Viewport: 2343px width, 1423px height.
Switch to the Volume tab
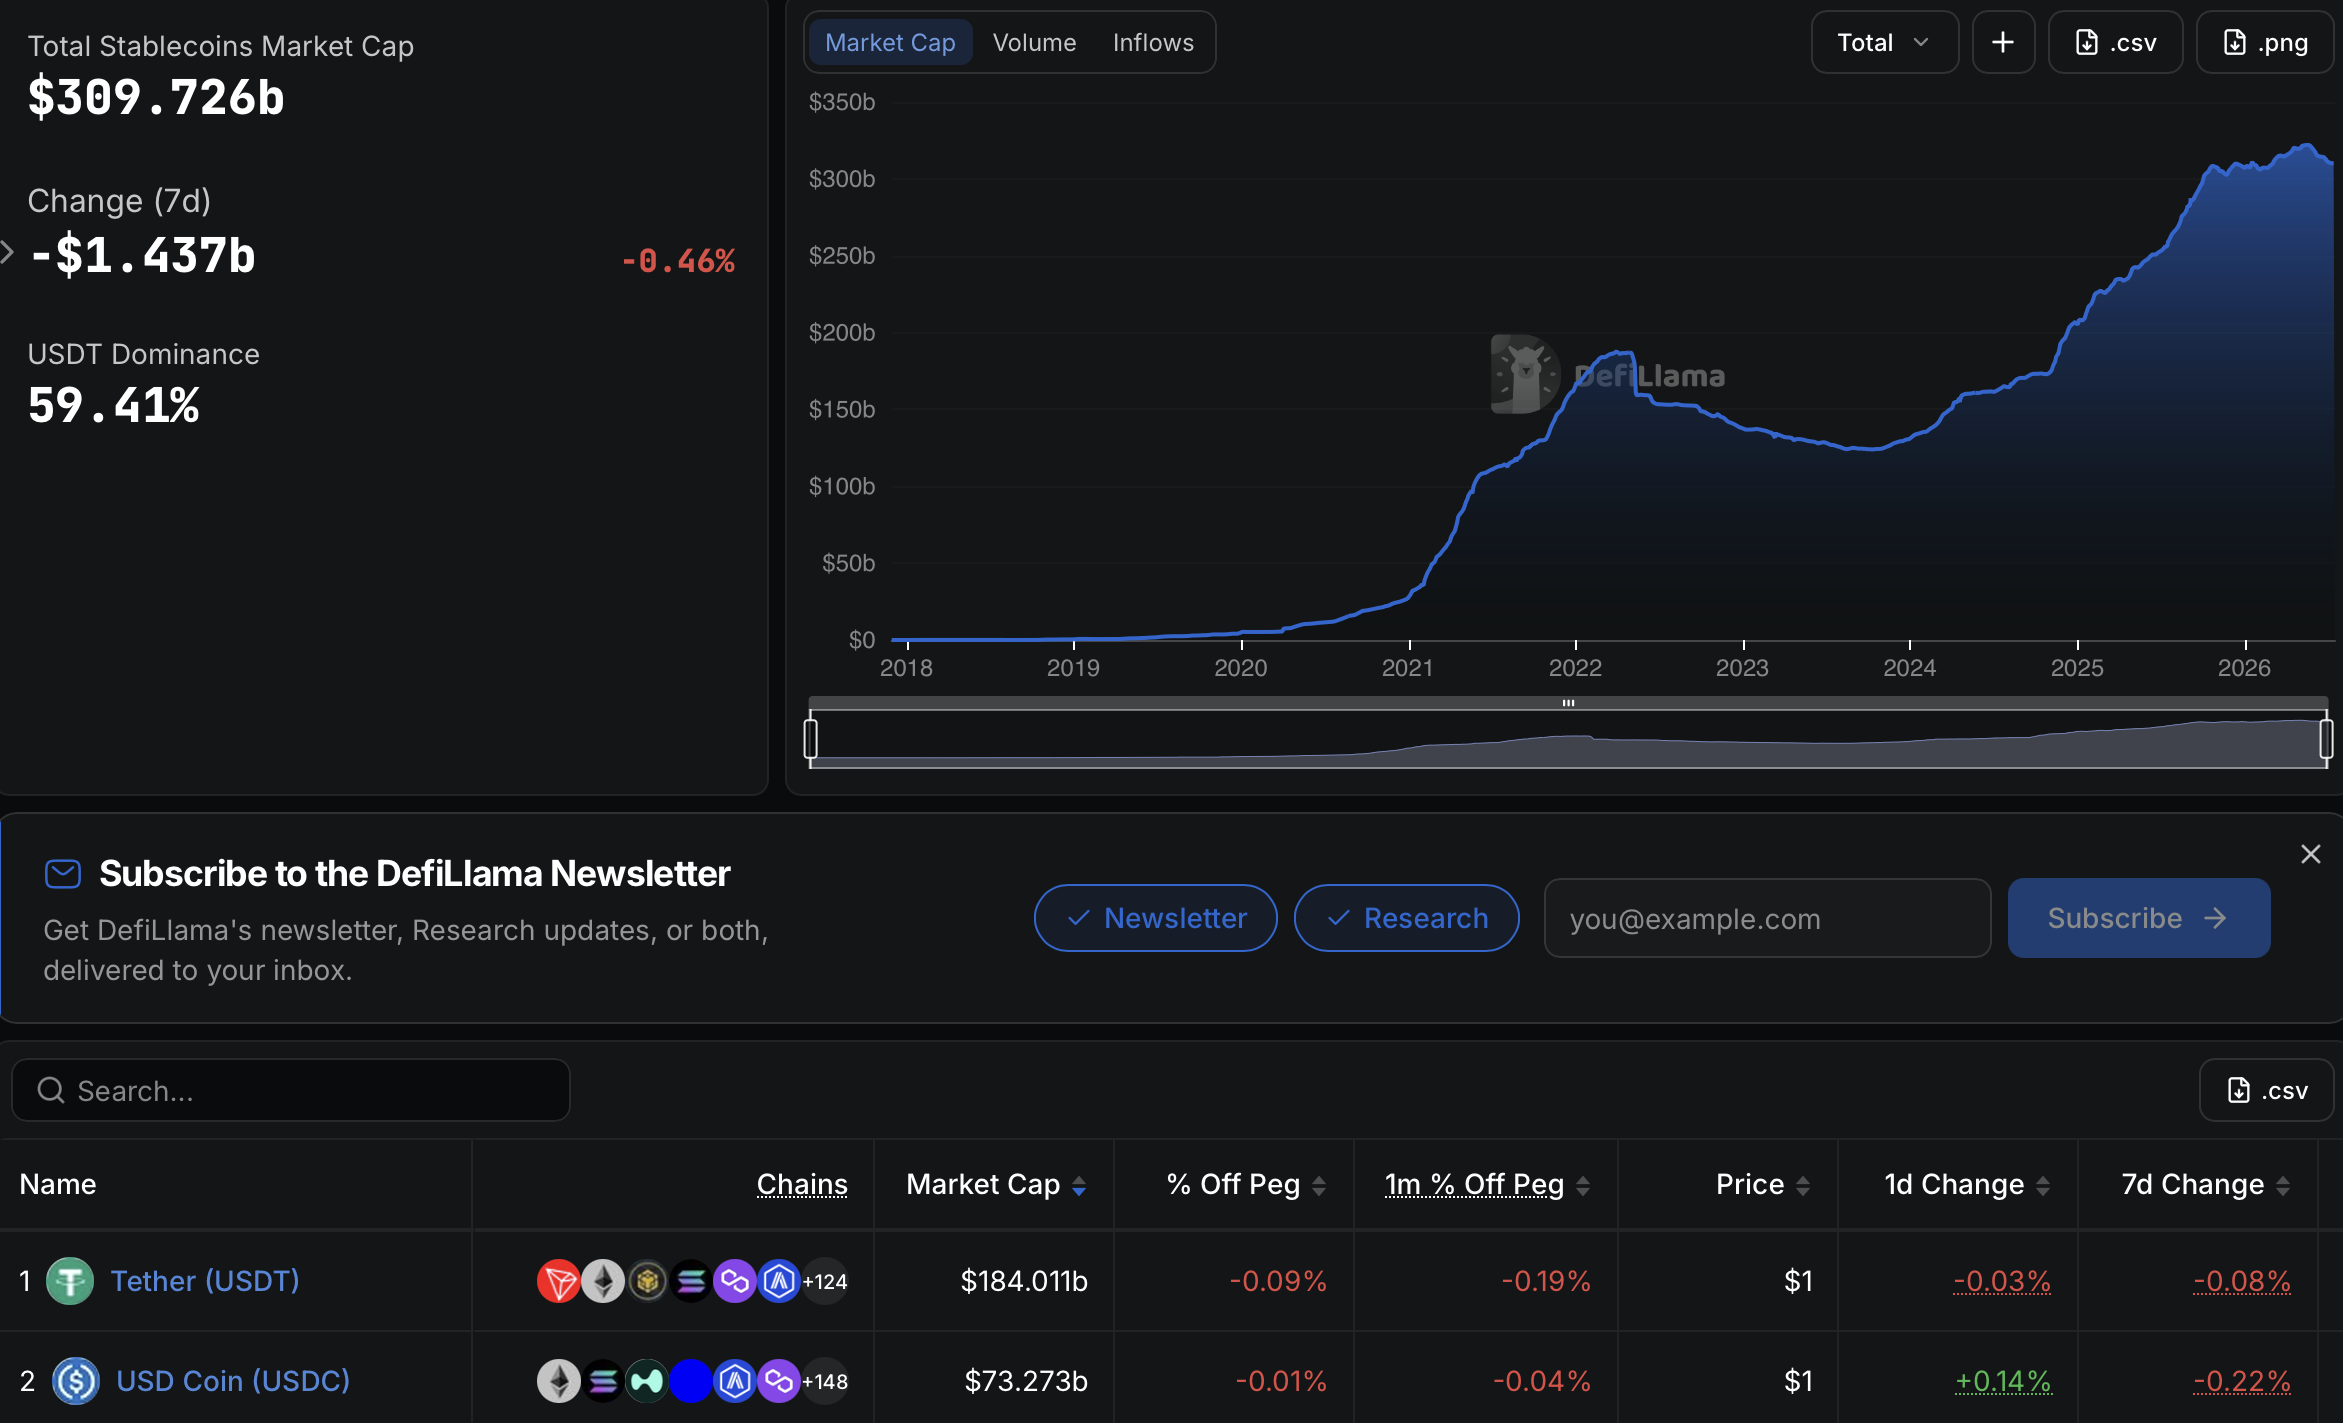1034,42
